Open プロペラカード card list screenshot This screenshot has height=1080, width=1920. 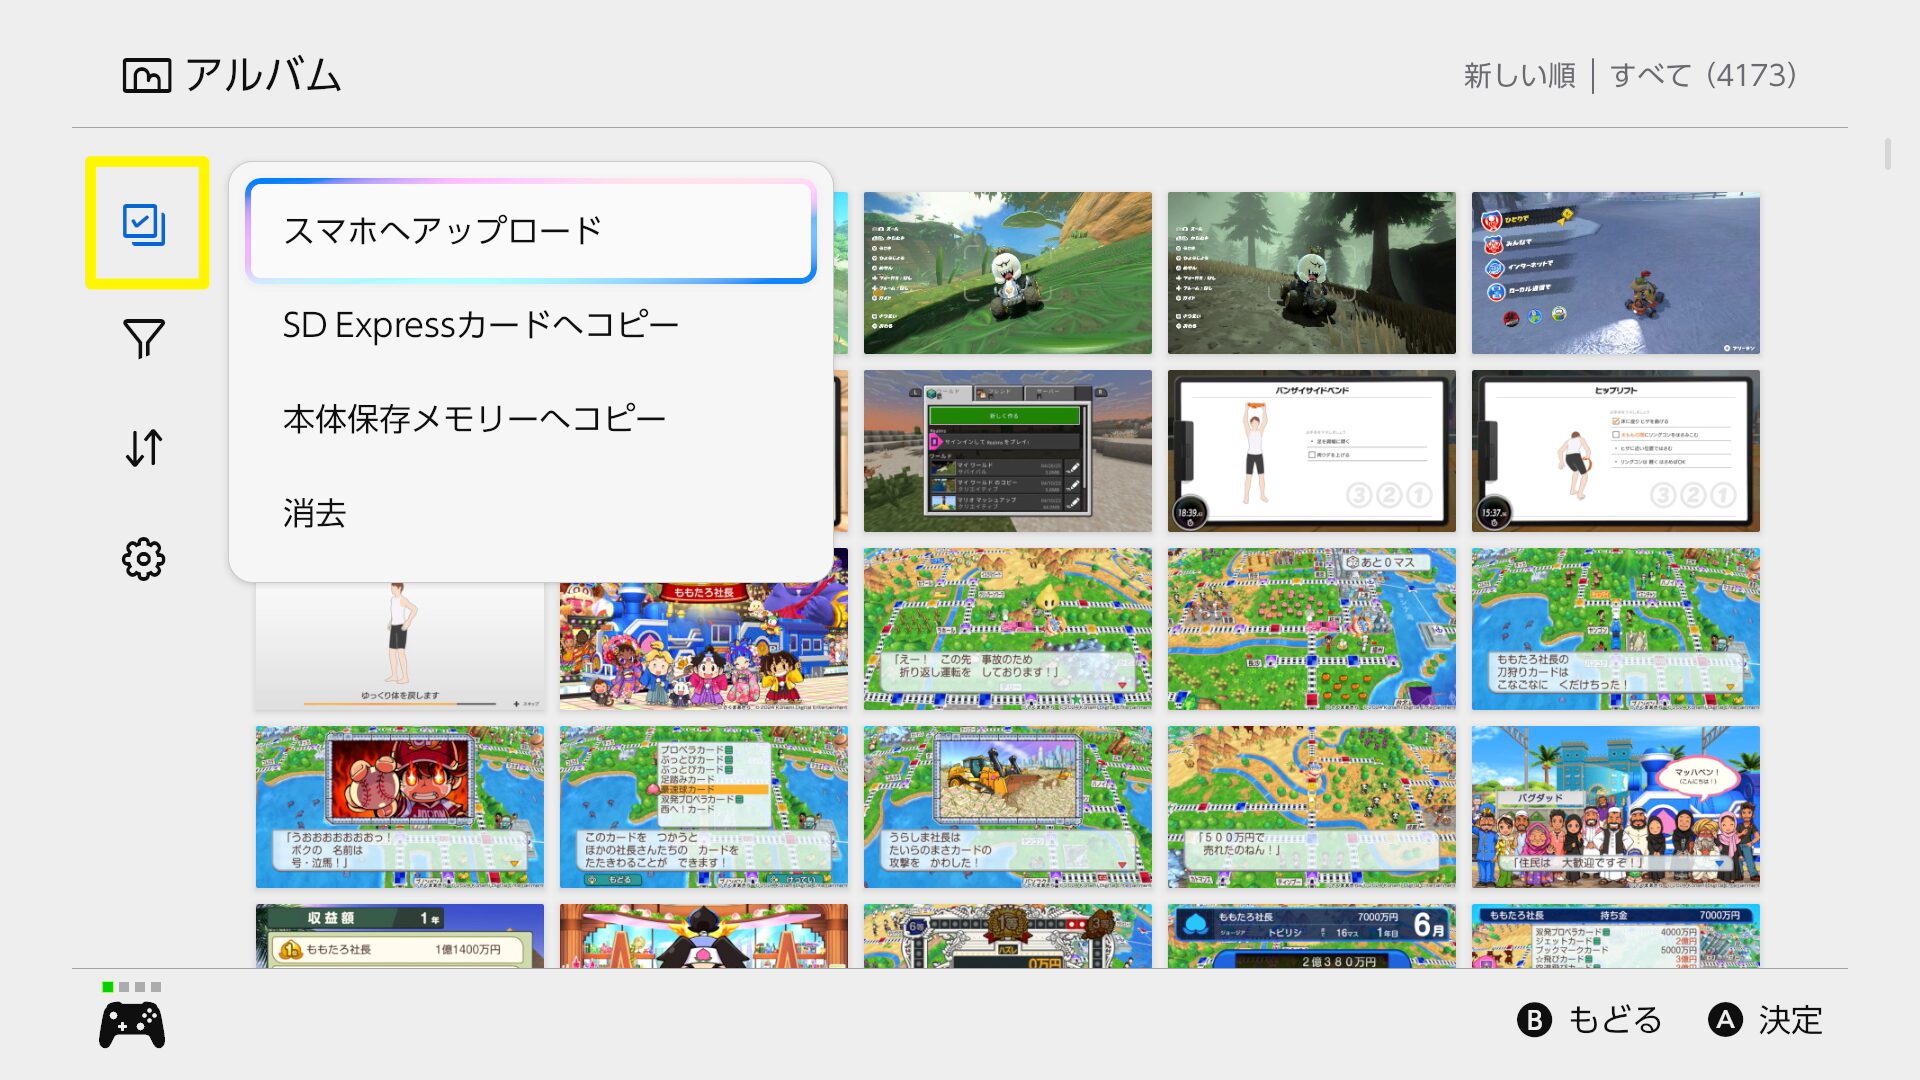[x=704, y=807]
